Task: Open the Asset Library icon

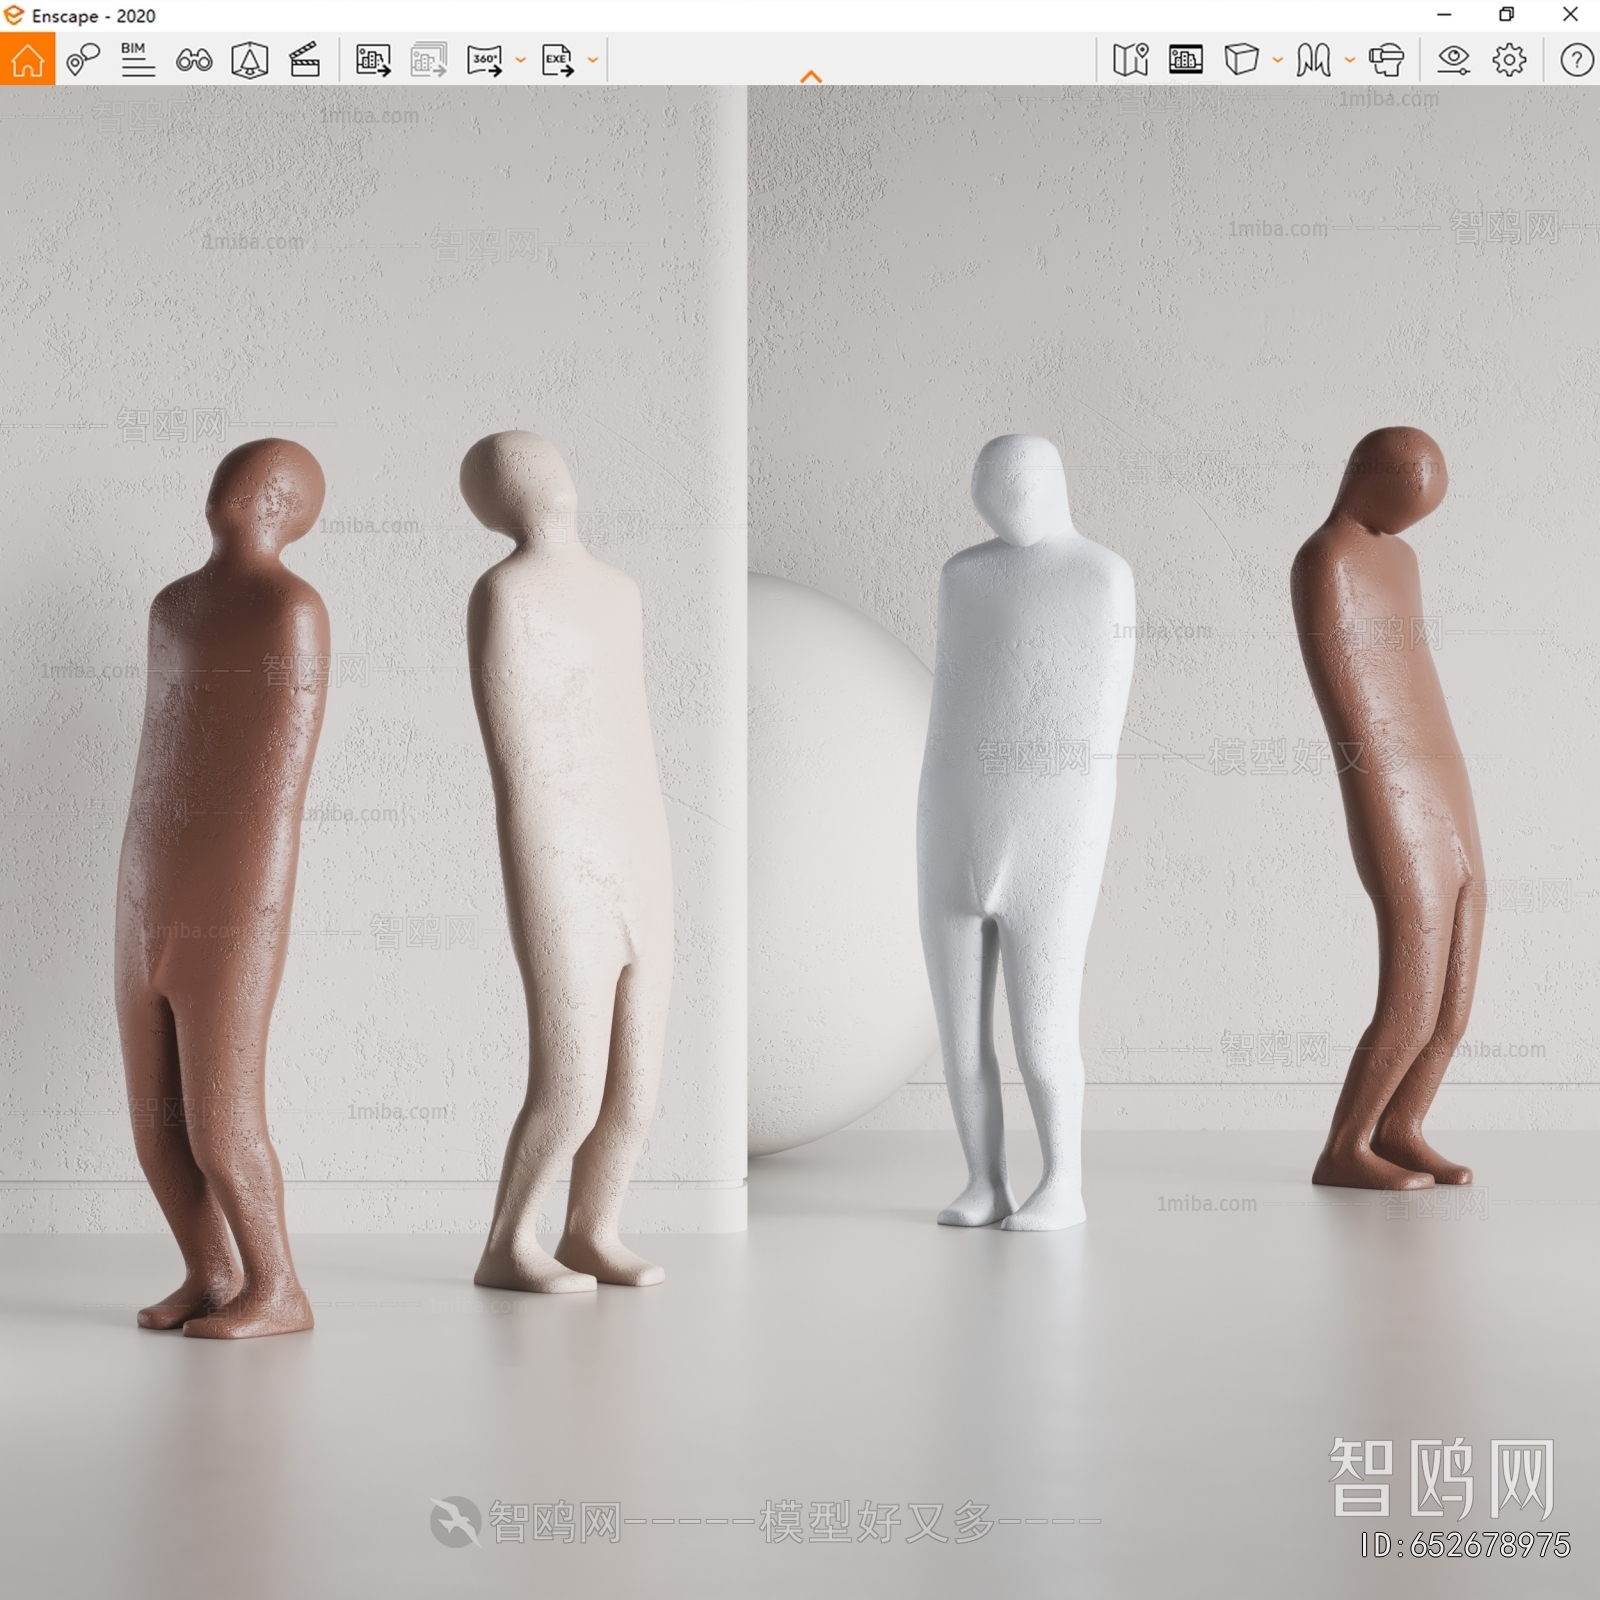Action: coord(1186,60)
